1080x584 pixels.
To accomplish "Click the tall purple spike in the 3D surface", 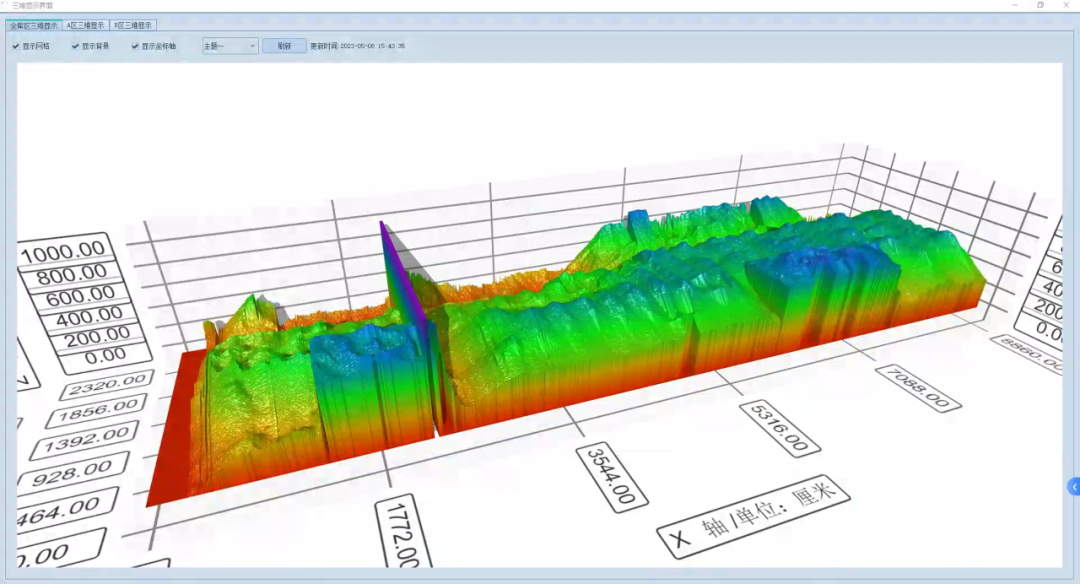I will pos(392,265).
